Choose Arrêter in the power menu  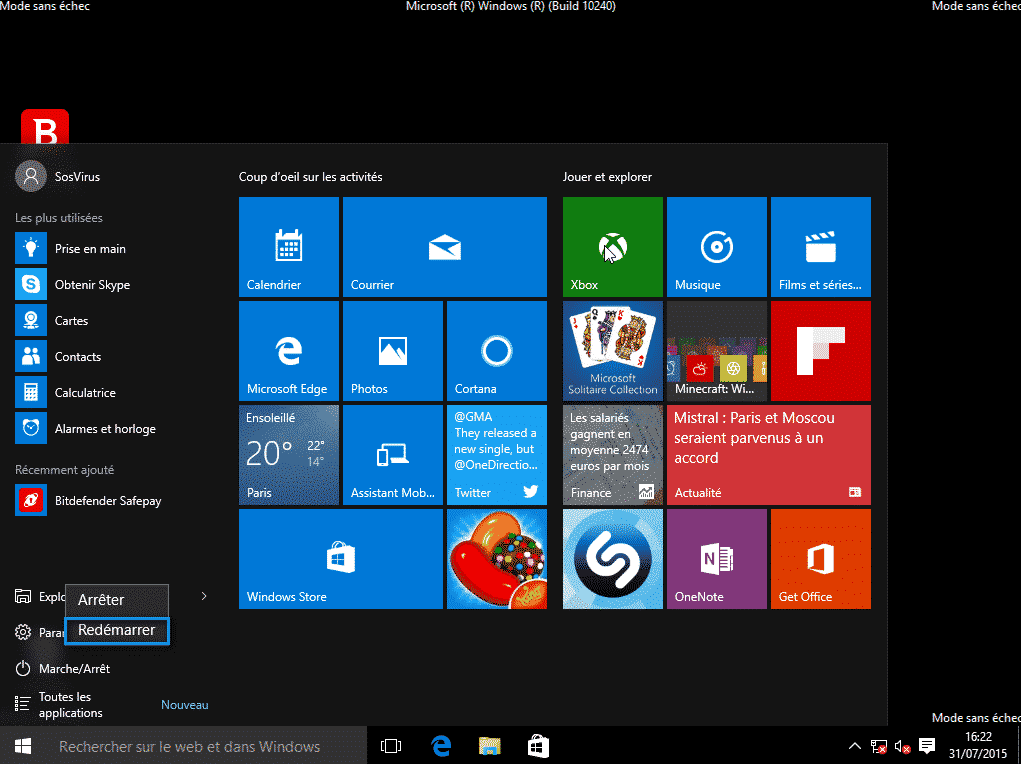[x=117, y=600]
